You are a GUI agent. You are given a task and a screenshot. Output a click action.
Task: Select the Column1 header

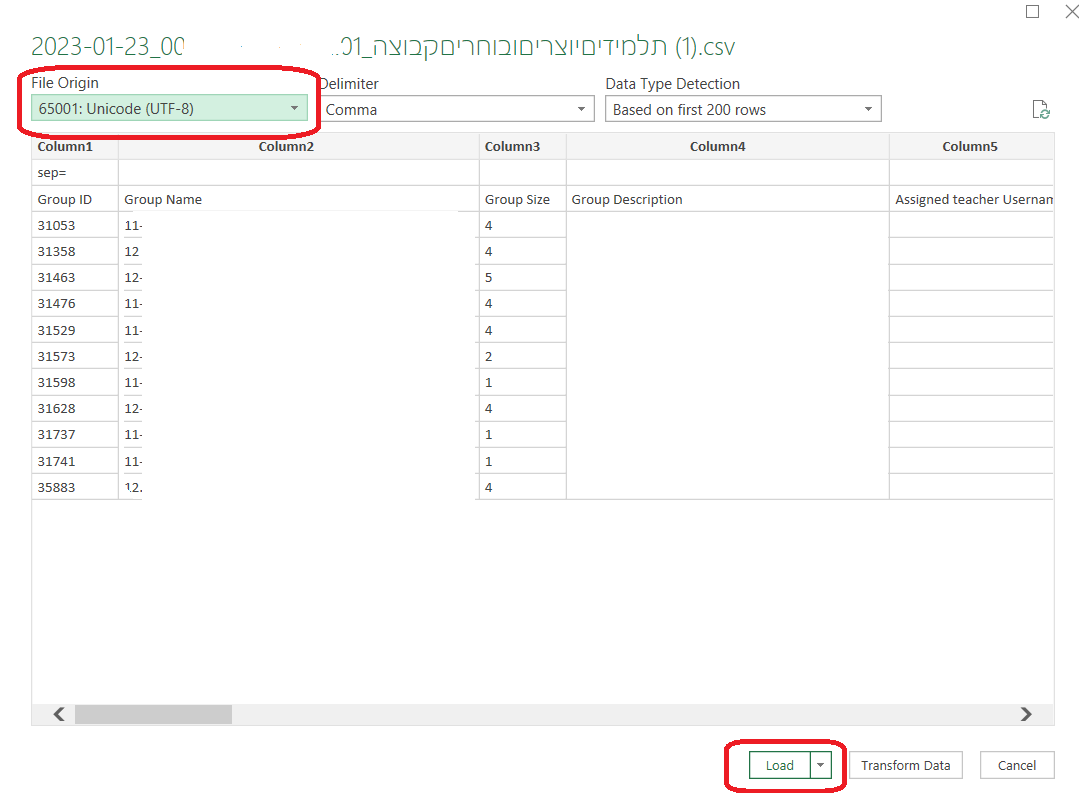click(x=65, y=147)
